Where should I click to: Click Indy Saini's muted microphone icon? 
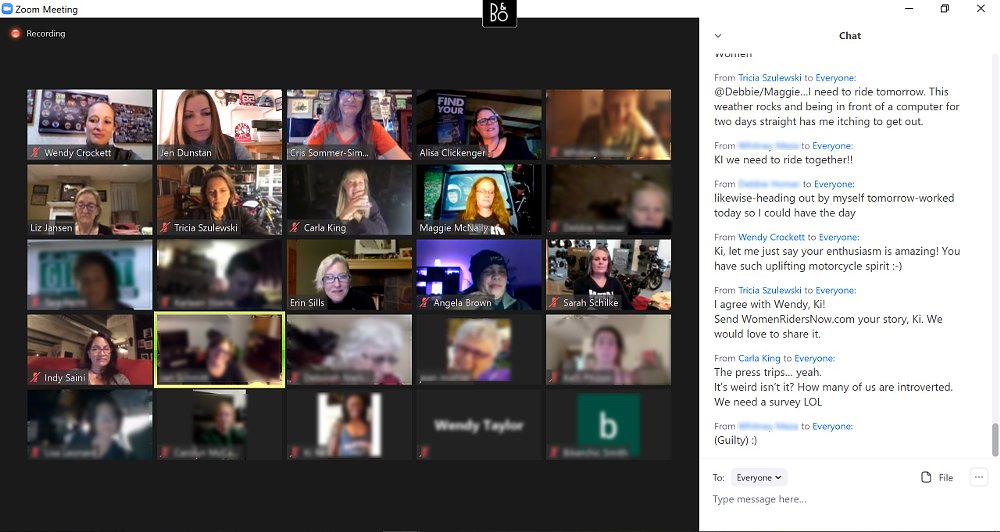pyautogui.click(x=36, y=378)
